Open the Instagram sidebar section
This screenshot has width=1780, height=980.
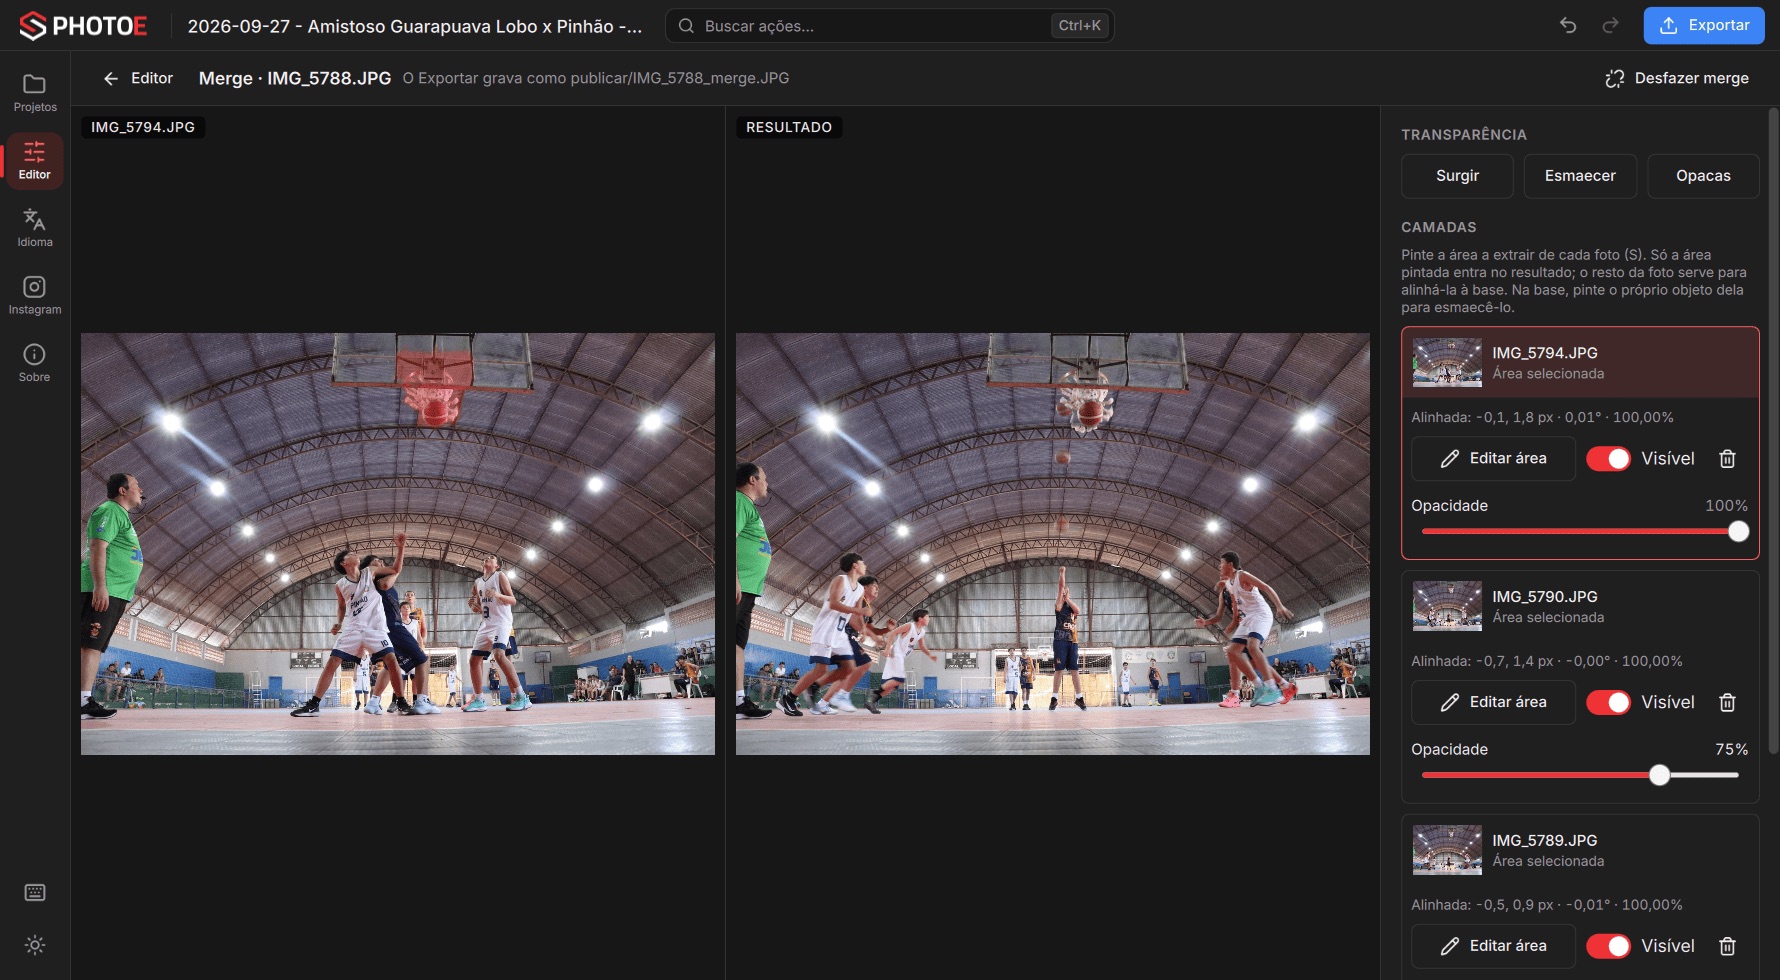pos(35,296)
